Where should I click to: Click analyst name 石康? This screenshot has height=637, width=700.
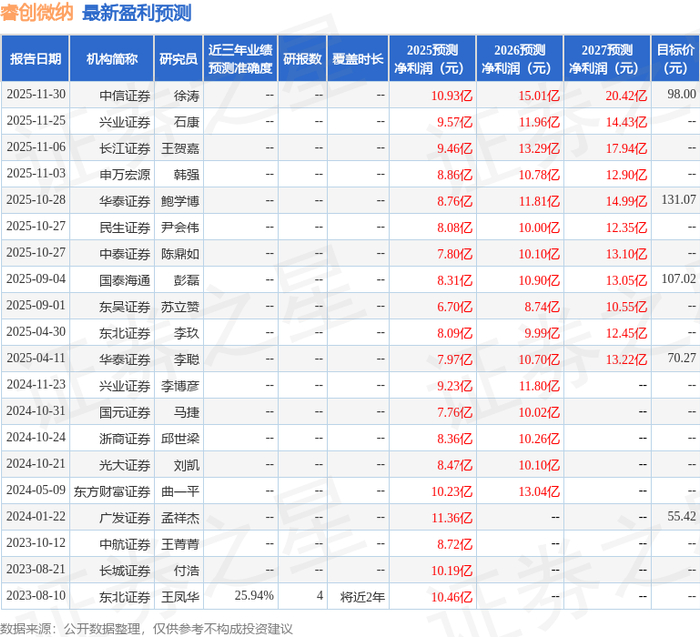click(186, 122)
